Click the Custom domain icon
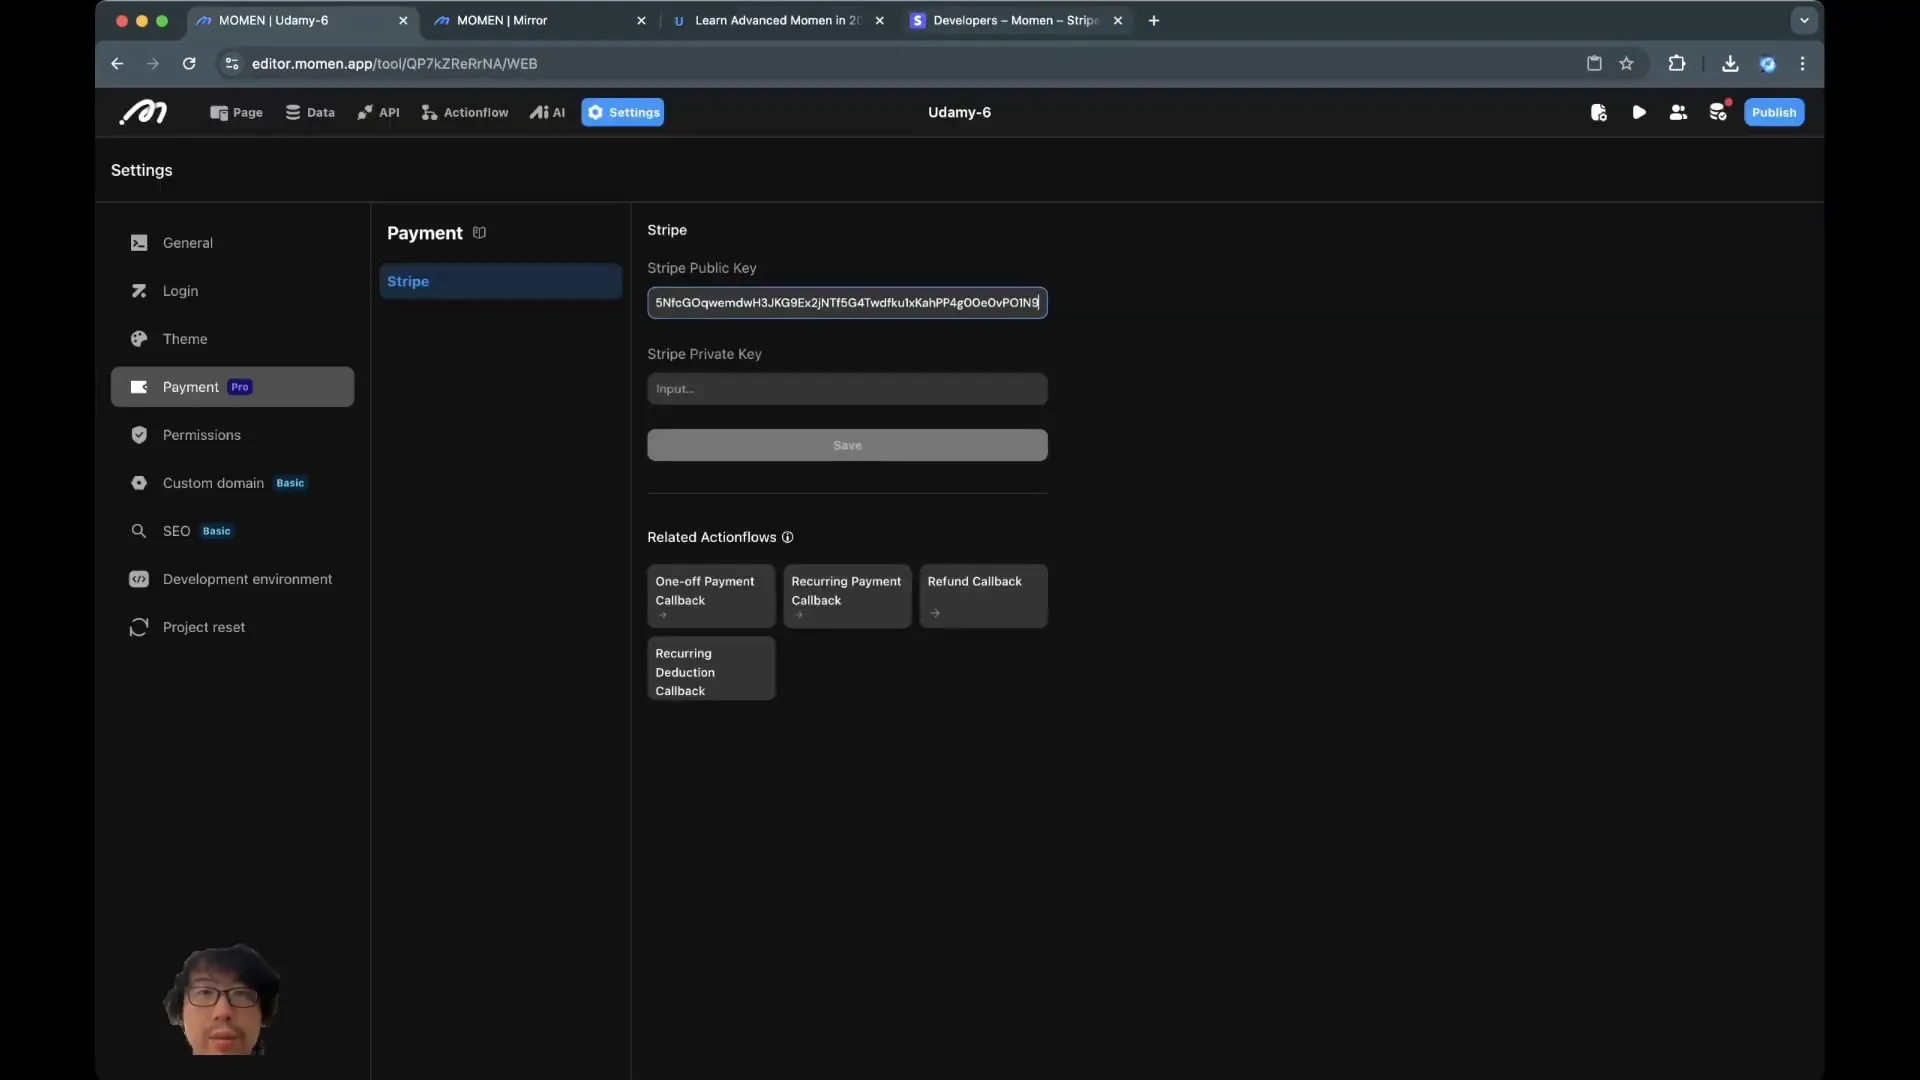Viewport: 1920px width, 1080px height. coord(139,483)
